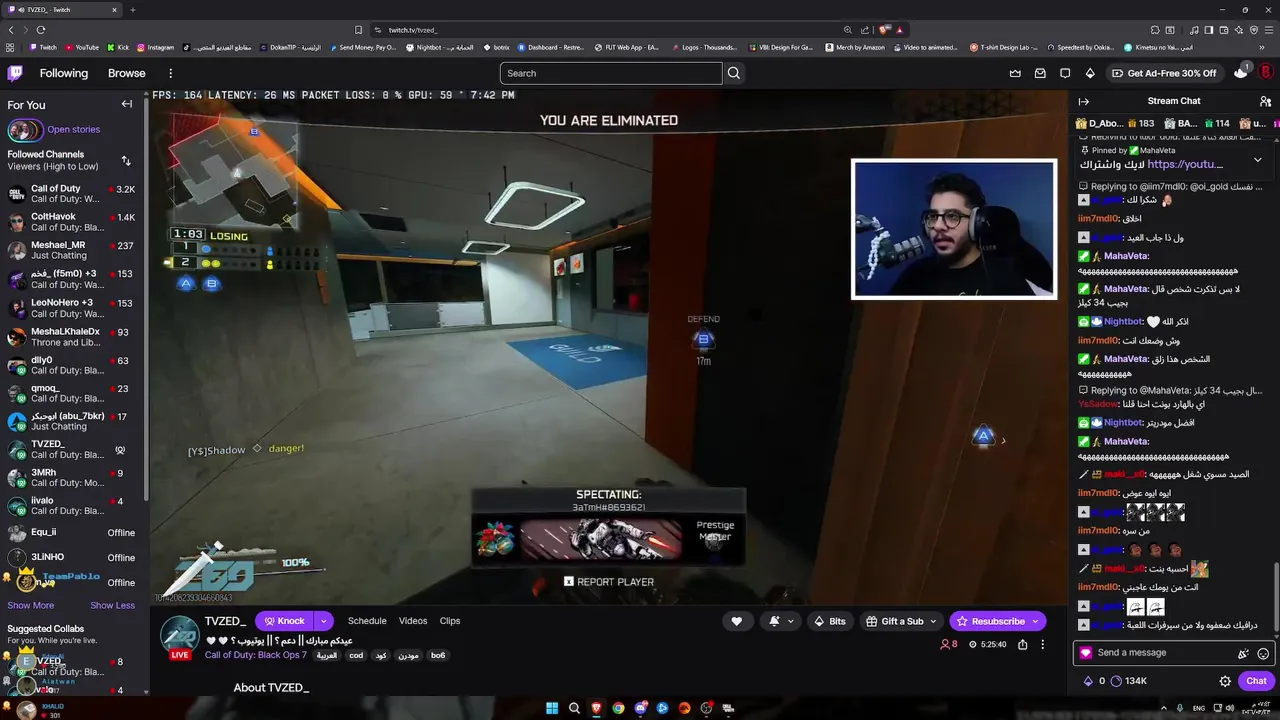Viewport: 1280px width, 720px height.
Task: Open the emote picker in the chat box
Action: [1263, 653]
